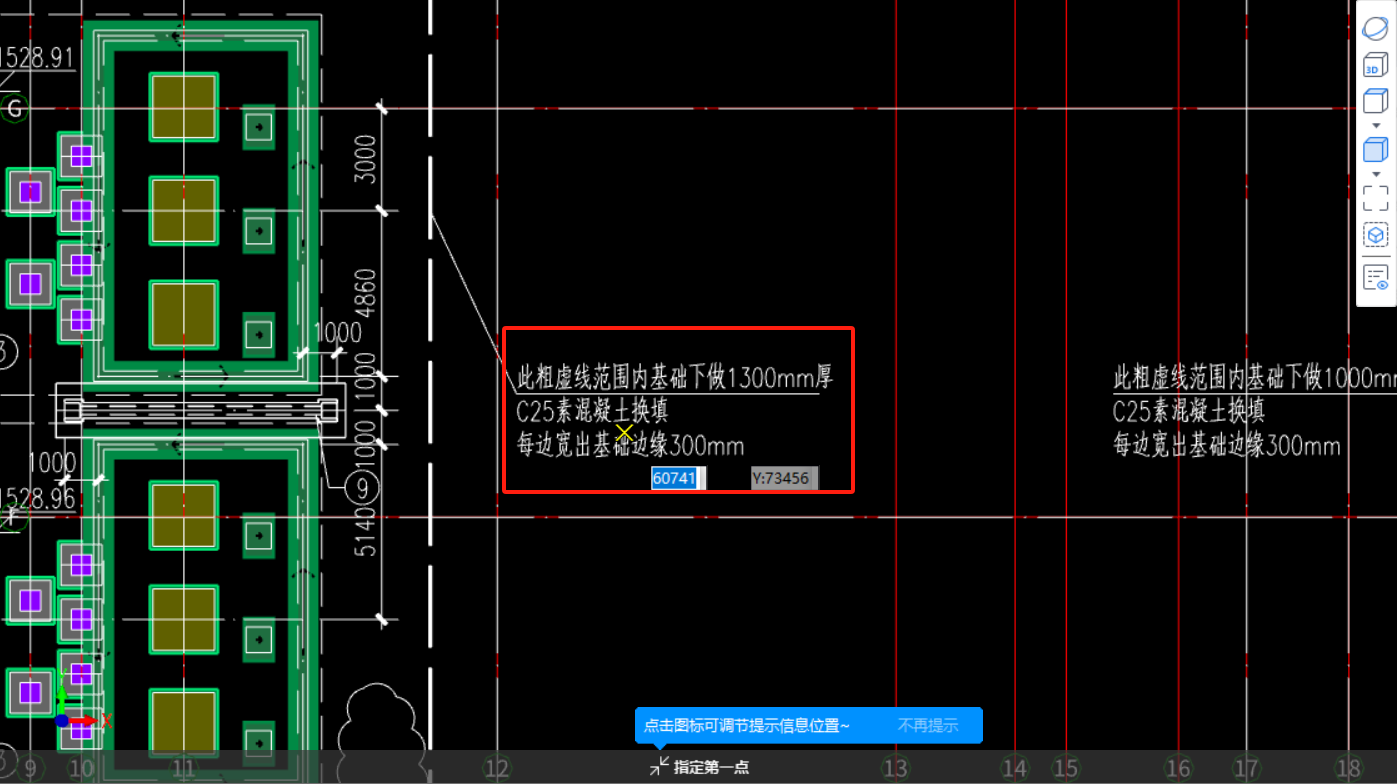Viewport: 1397px width, 784px height.
Task: Click axis label 13 at bottom
Action: tap(894, 768)
